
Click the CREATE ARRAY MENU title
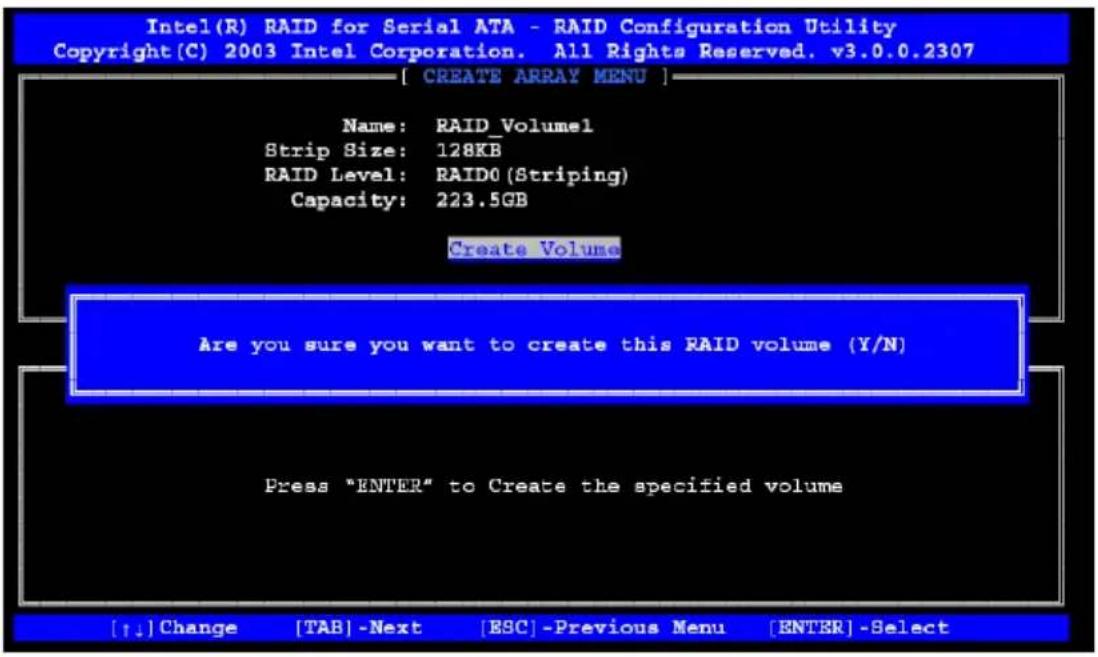click(534, 76)
